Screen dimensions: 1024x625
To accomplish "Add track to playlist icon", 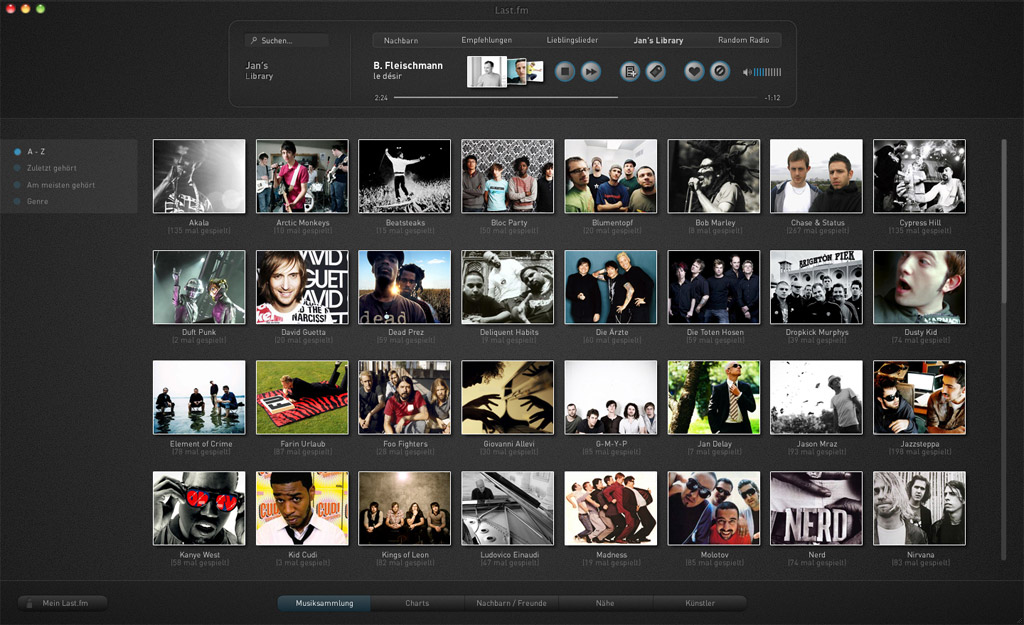I will click(x=630, y=71).
